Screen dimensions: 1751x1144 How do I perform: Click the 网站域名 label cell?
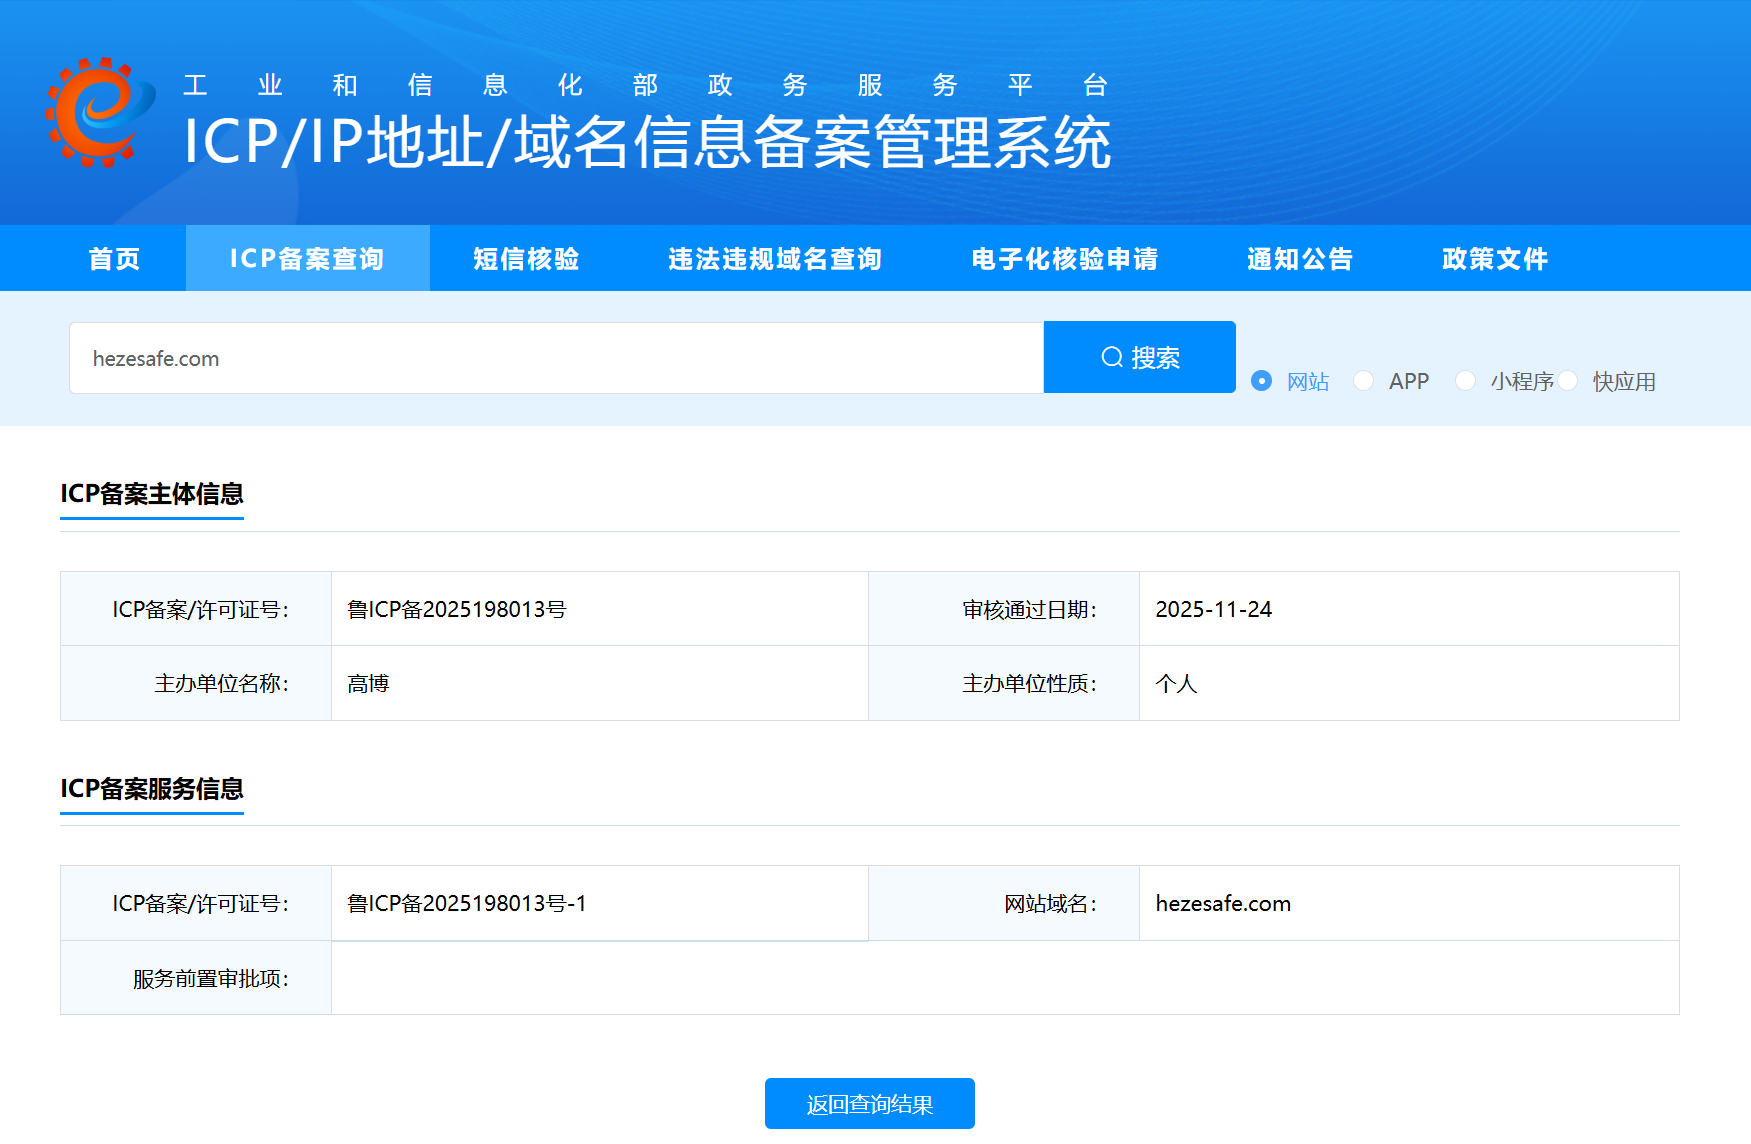click(x=1004, y=903)
